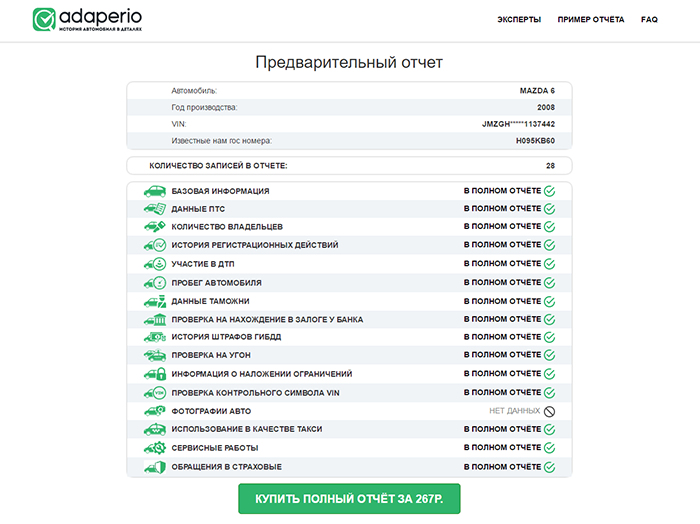This screenshot has width=700, height=524.
Task: Click the car icon beside БАЗОВАЯ ИНФОРМАЦИЯ
Action: coord(154,191)
